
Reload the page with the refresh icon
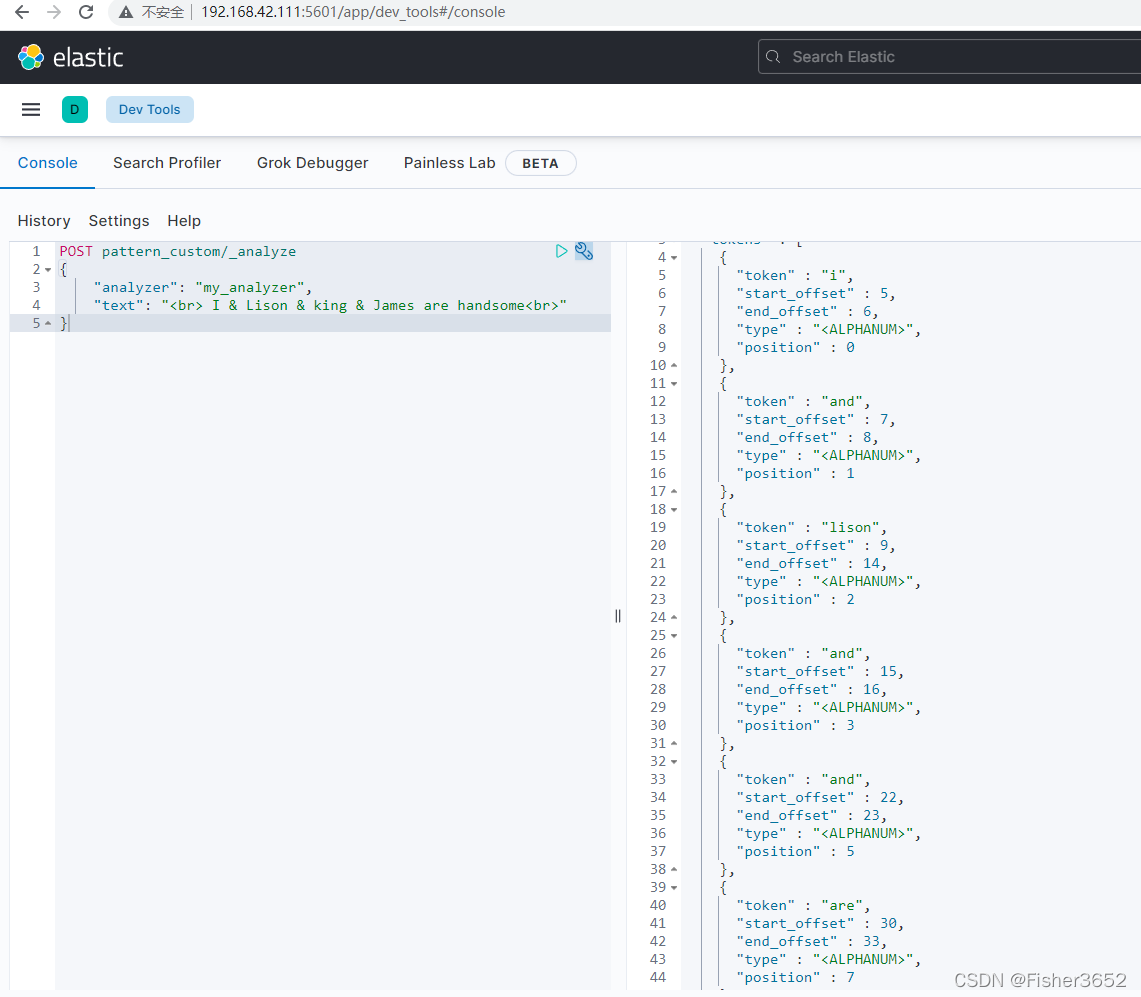pos(86,12)
